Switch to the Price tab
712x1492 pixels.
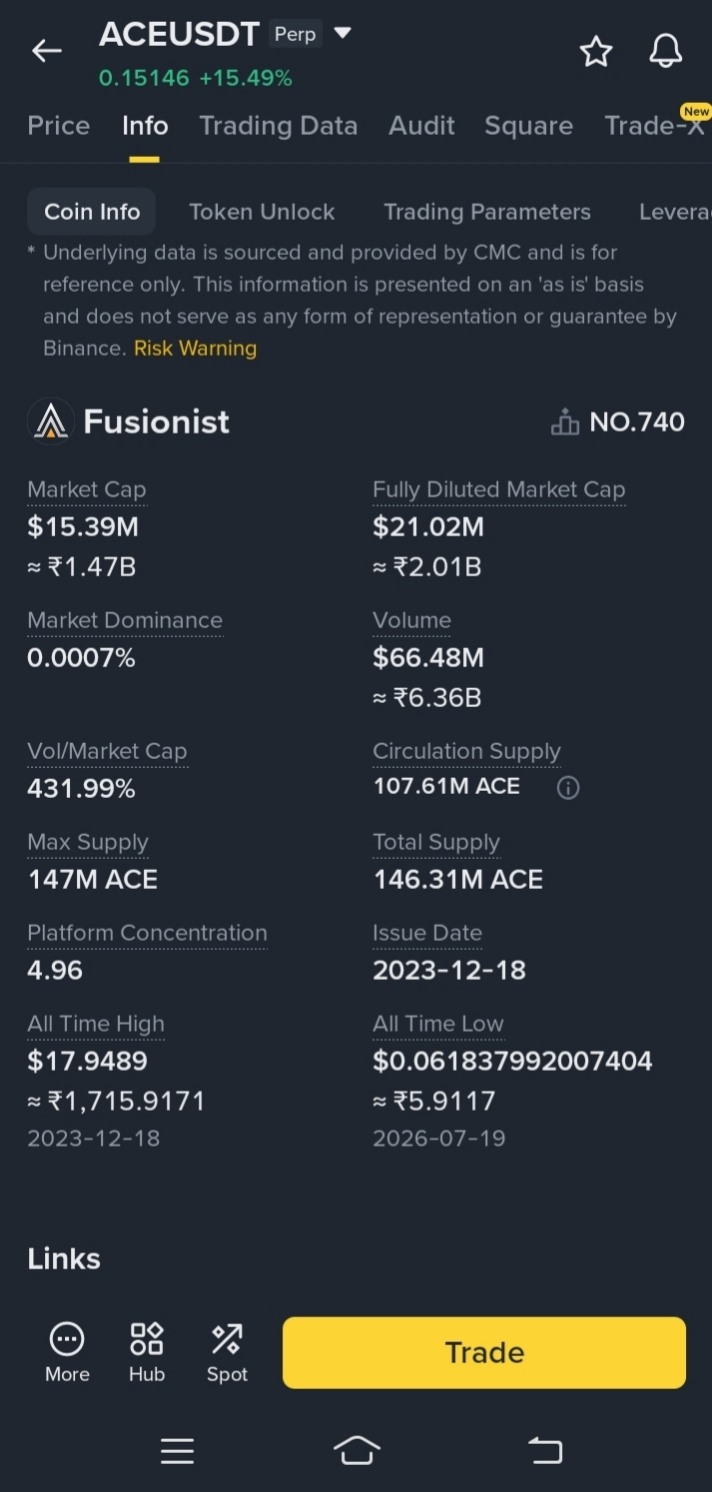pyautogui.click(x=59, y=126)
